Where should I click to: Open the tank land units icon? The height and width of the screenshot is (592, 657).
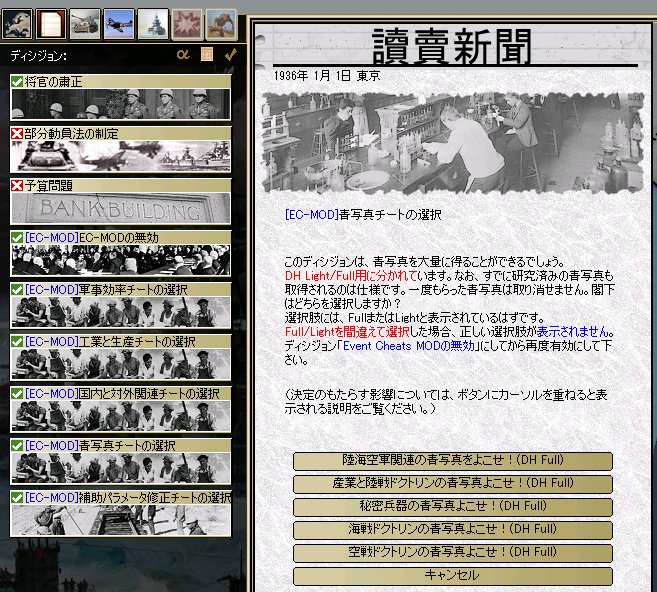(87, 22)
